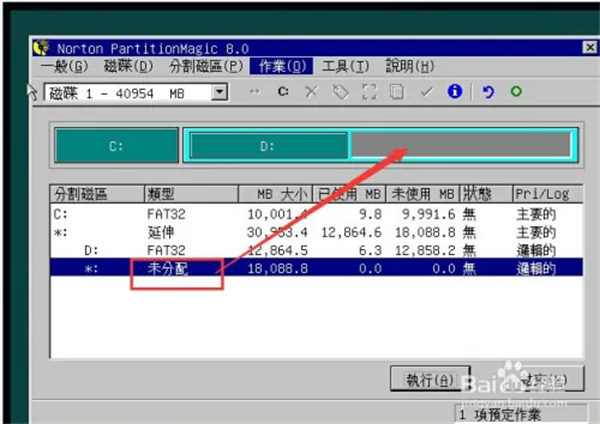Viewport: 600px width, 424px height.
Task: Click 主要的 in the C: row
Action: [536, 214]
